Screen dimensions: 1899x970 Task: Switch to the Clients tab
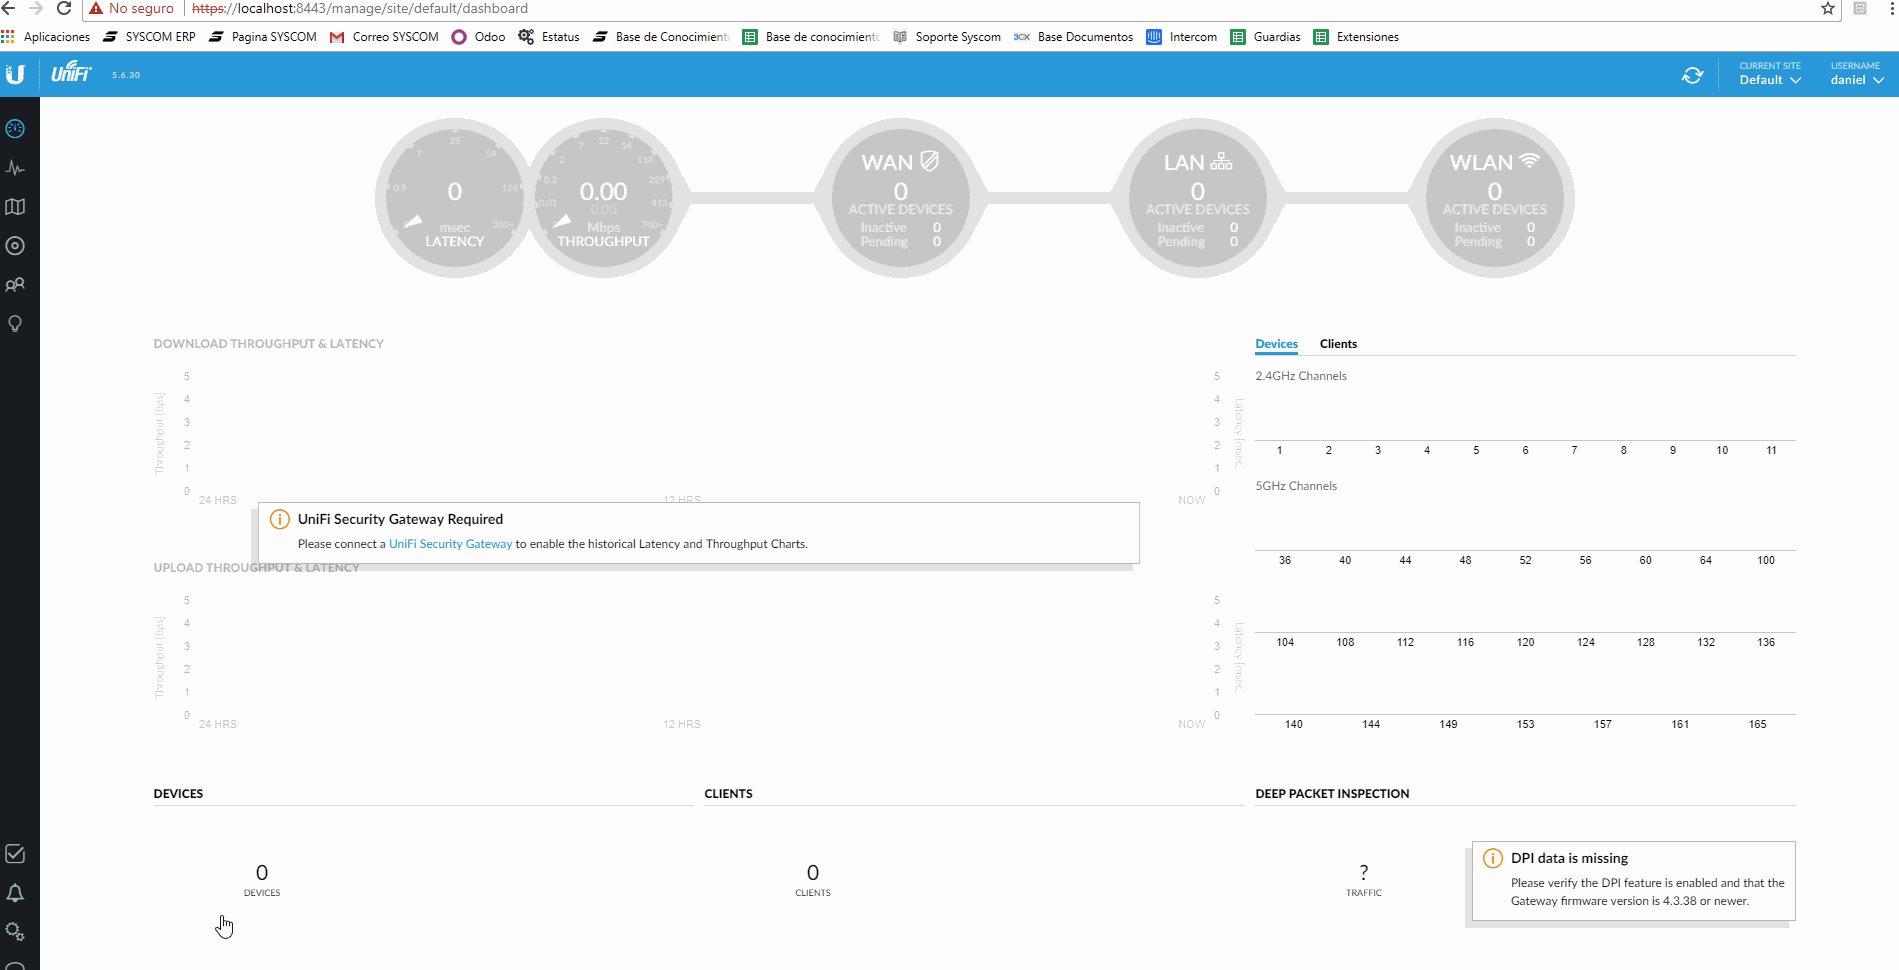coord(1338,344)
